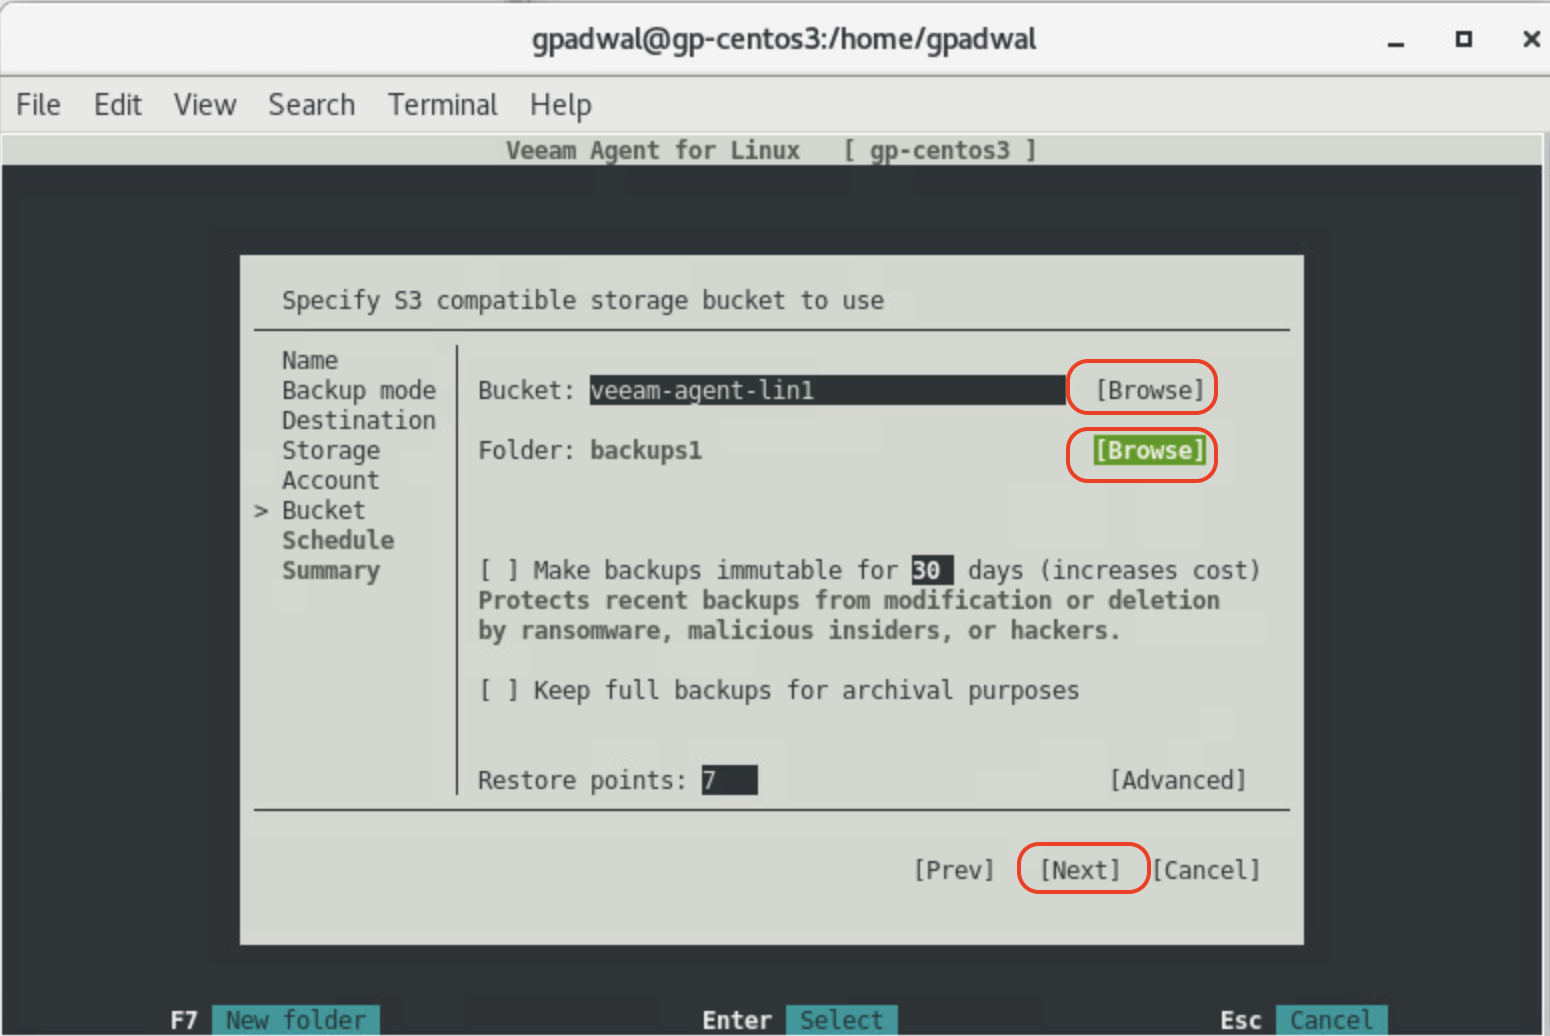Close the terminal window
The height and width of the screenshot is (1036, 1550).
(x=1531, y=39)
